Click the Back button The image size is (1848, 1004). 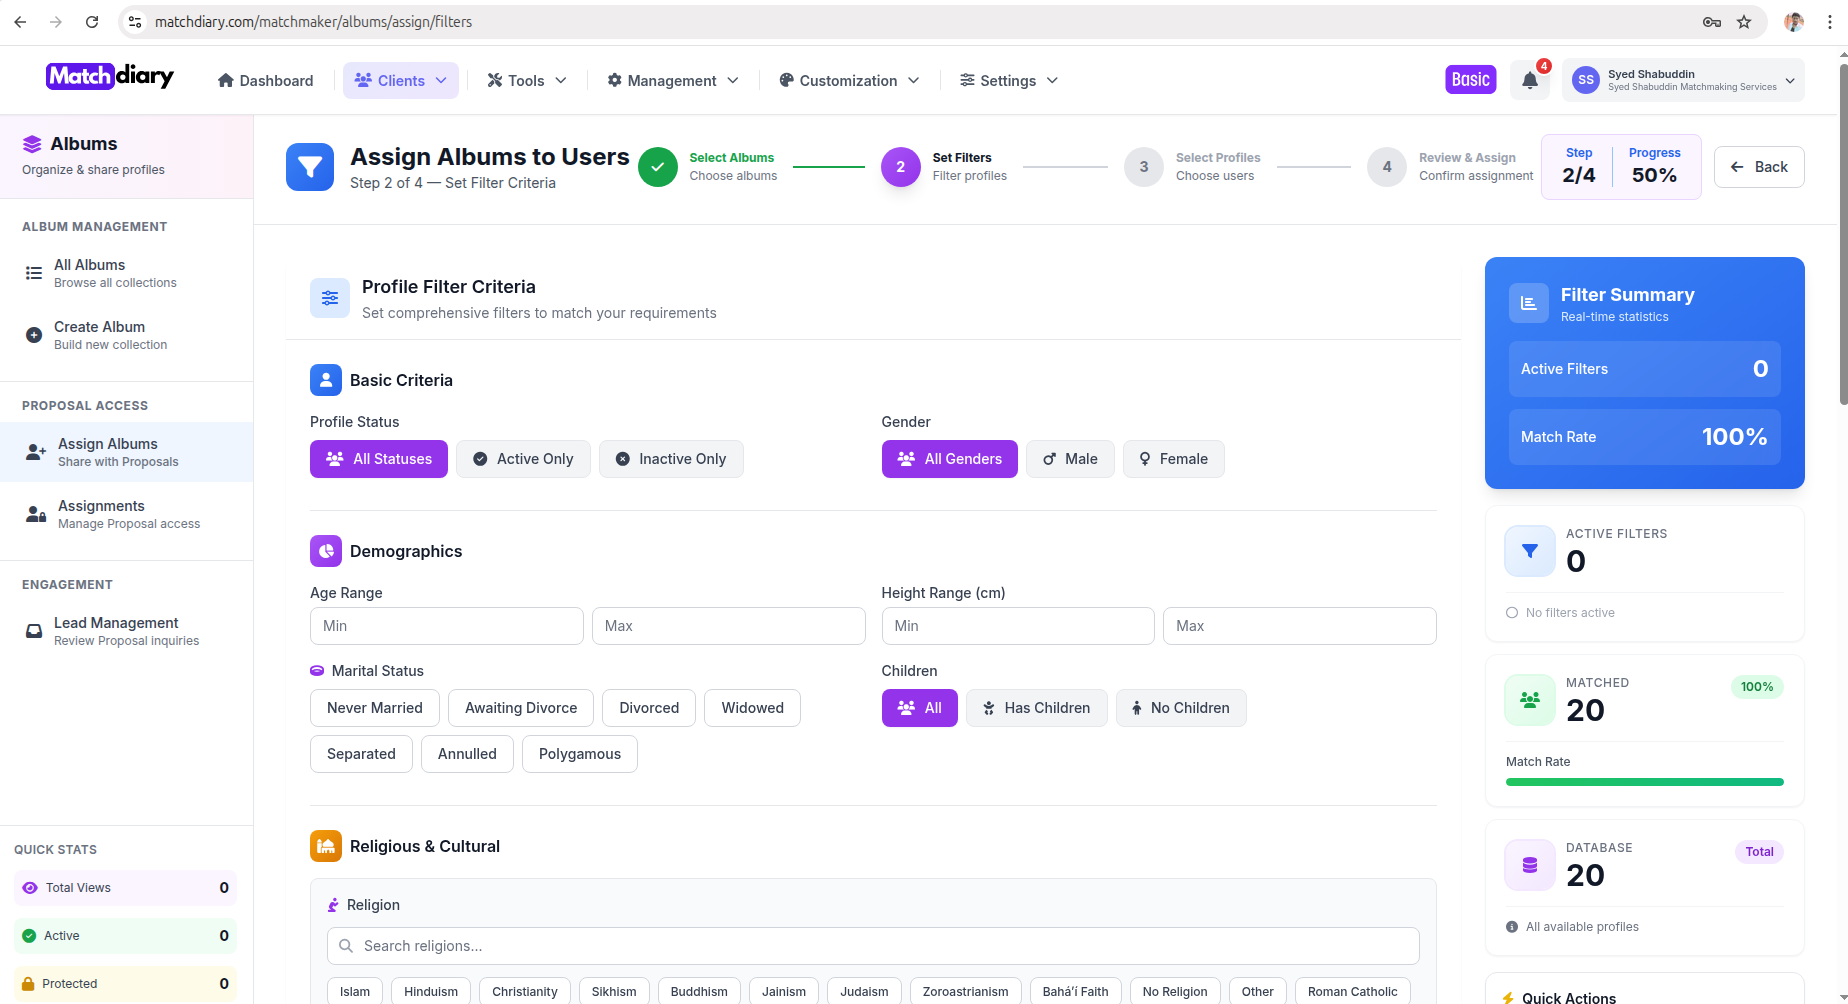[1759, 167]
